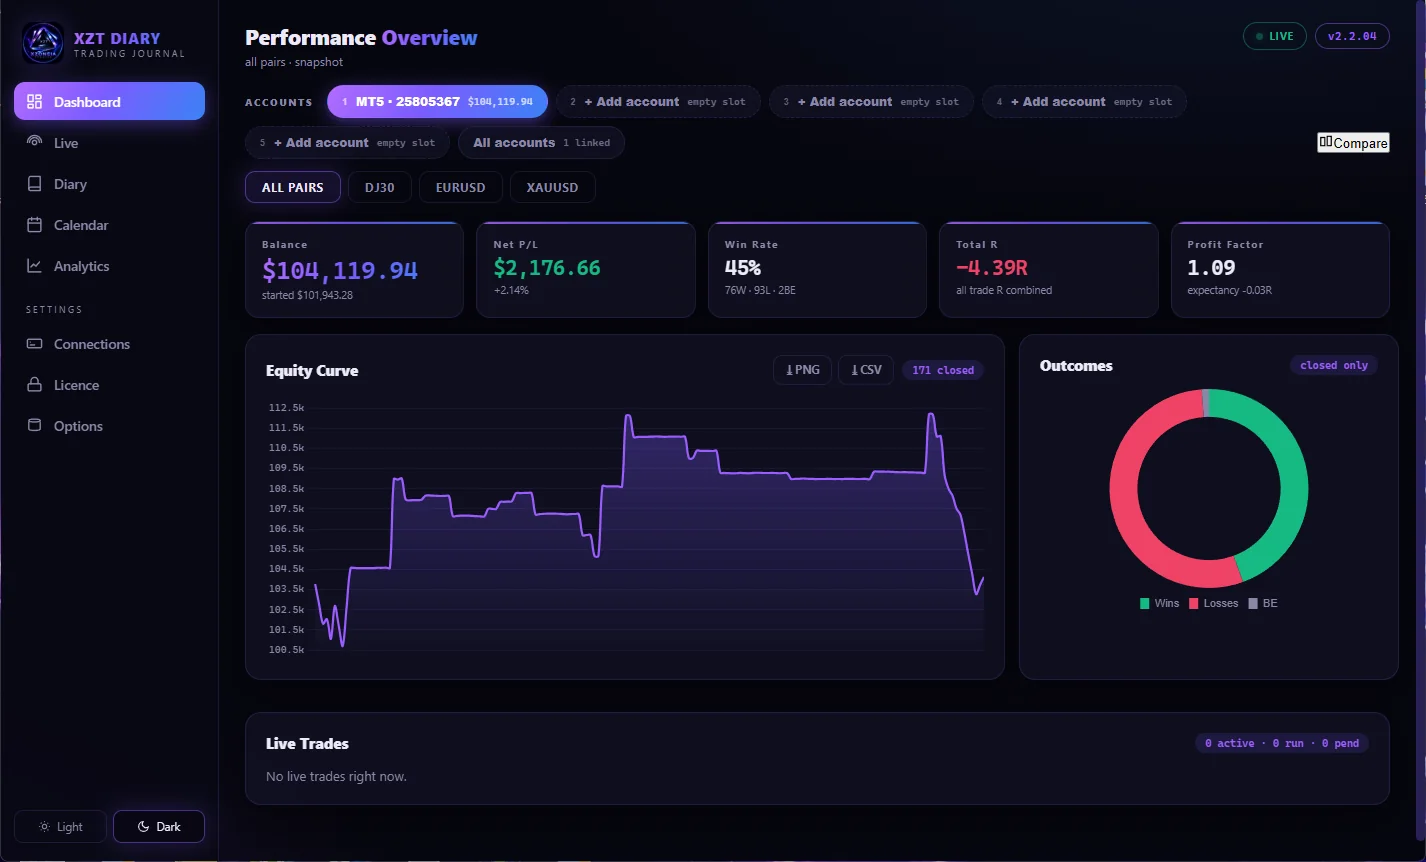1426x862 pixels.
Task: Click the green wins donut segment
Action: [x=1293, y=478]
